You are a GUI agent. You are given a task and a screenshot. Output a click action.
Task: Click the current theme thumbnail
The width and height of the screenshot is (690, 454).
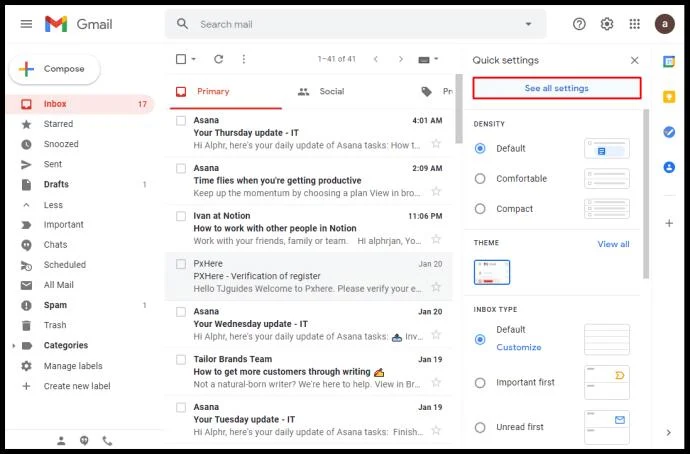(492, 272)
